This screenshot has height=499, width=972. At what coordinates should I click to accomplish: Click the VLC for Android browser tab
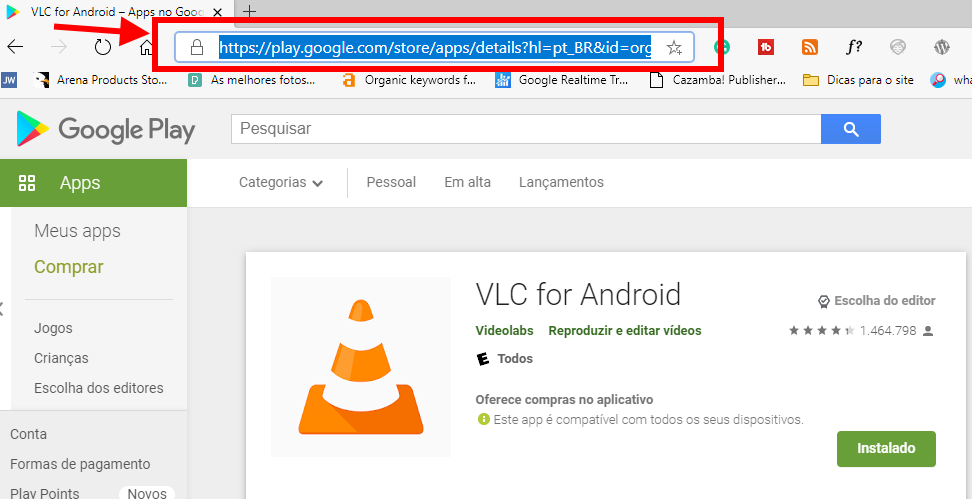coord(117,12)
